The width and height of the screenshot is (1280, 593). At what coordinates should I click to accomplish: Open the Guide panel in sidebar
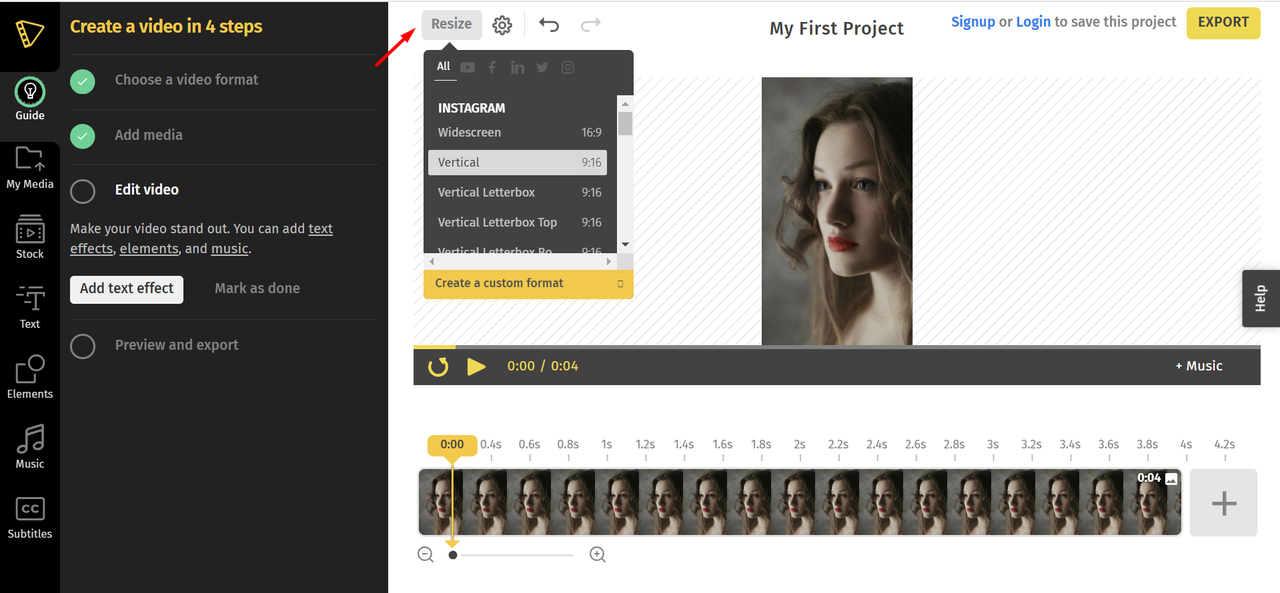(x=30, y=99)
